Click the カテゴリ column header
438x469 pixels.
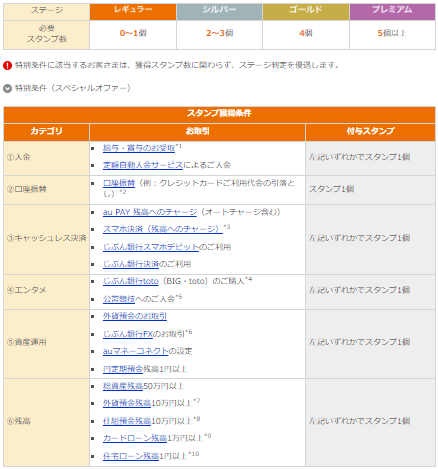46,132
